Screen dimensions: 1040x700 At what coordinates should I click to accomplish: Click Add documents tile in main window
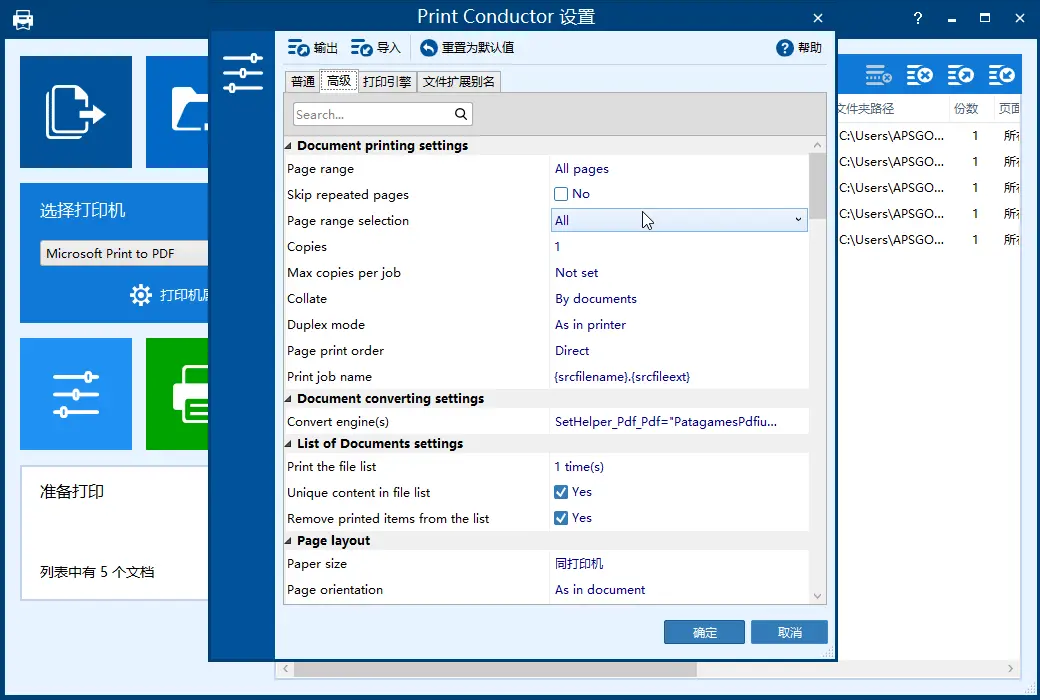pos(76,111)
